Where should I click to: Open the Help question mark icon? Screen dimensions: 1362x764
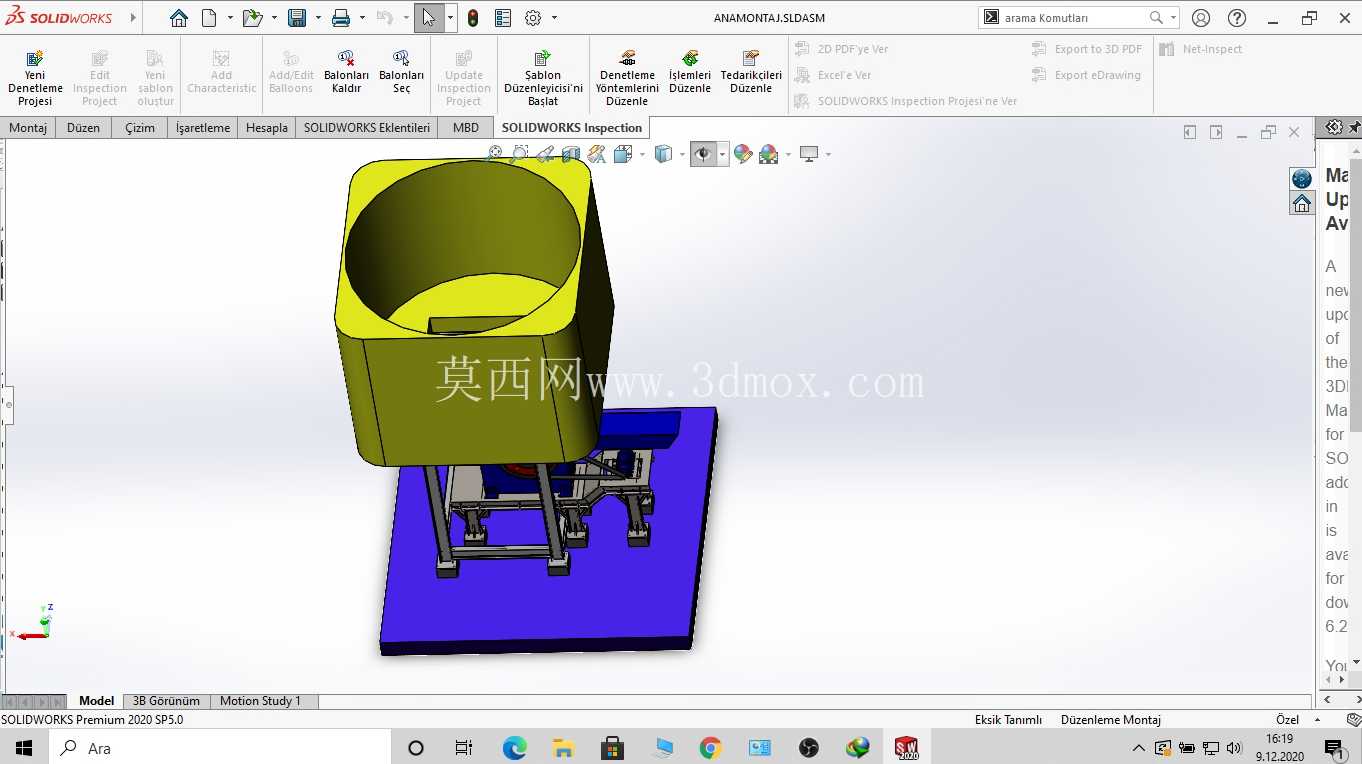(x=1237, y=18)
